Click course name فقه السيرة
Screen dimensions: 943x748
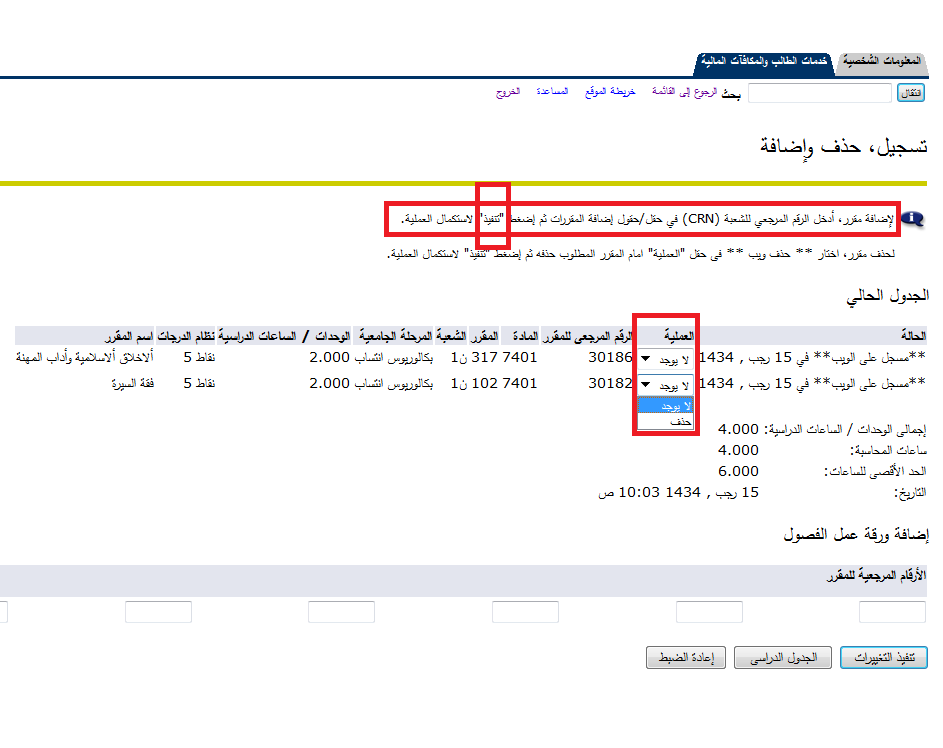point(132,384)
